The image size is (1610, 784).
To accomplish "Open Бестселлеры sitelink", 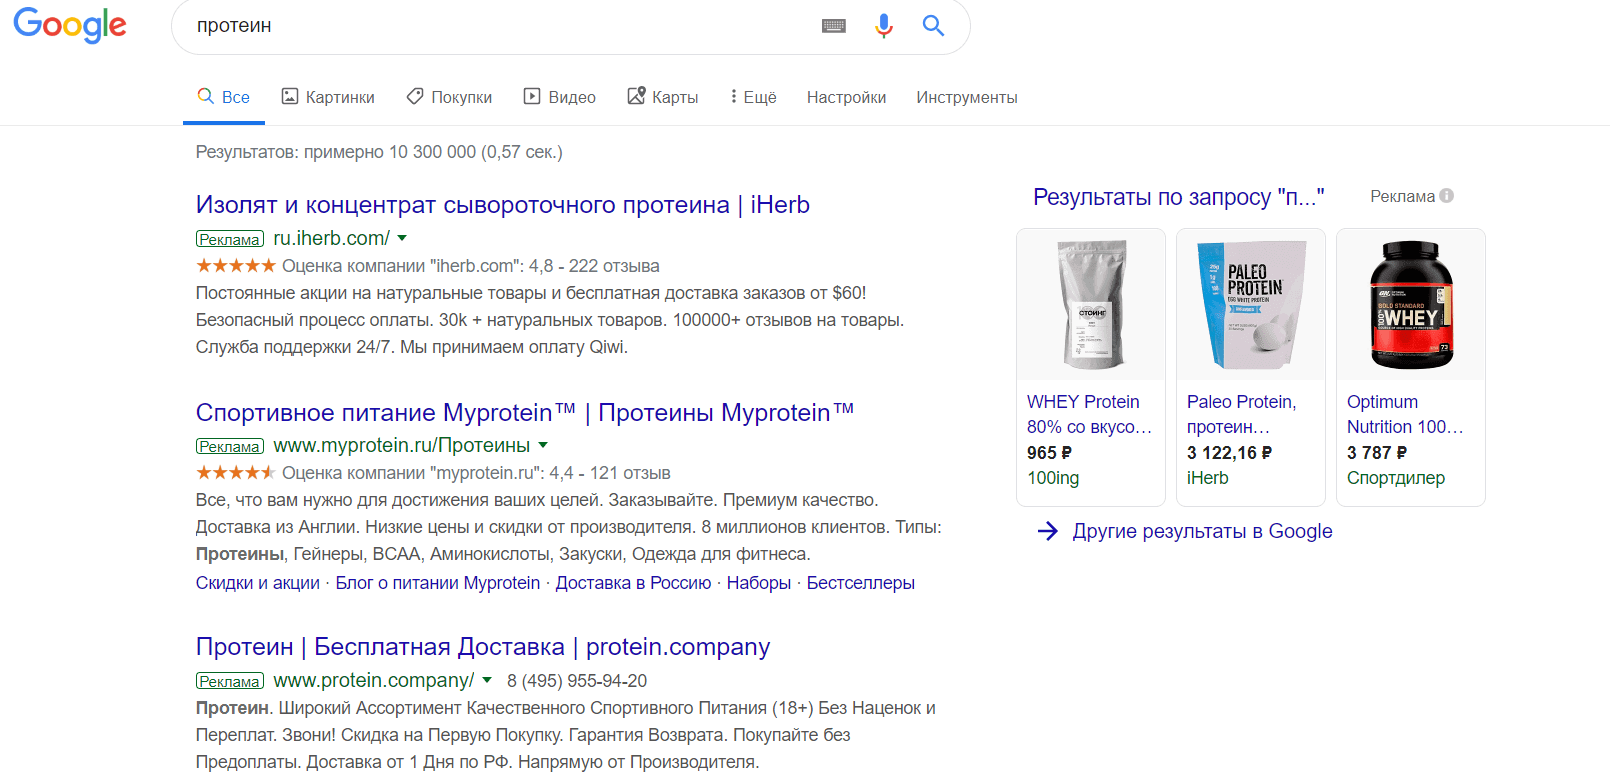I will pos(861,583).
